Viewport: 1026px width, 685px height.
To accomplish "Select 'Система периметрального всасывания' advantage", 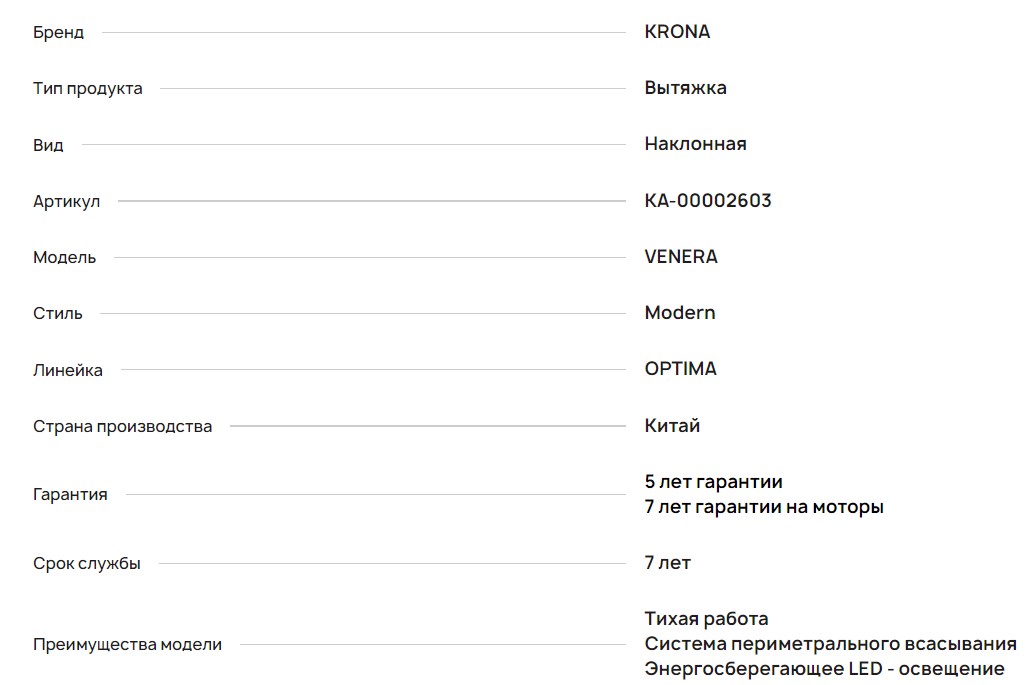I will point(830,644).
